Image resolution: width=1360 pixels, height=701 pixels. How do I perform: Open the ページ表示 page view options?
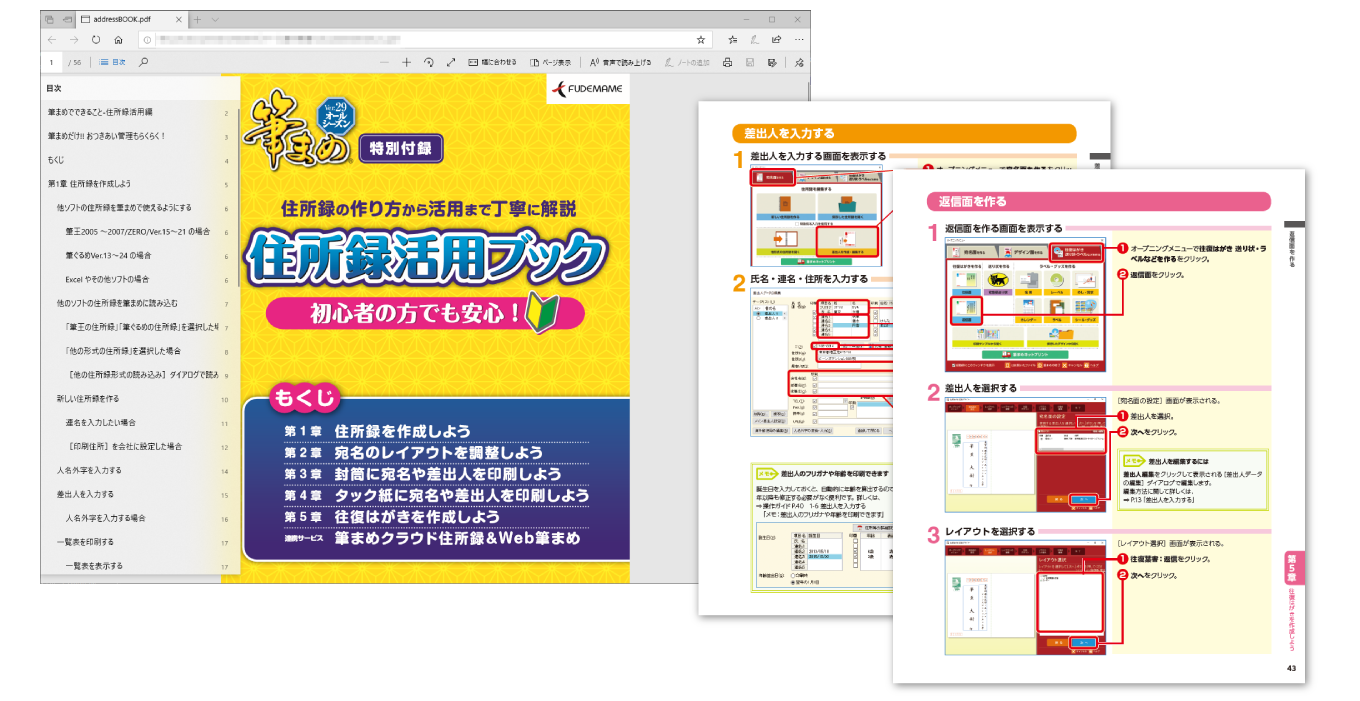pos(551,62)
